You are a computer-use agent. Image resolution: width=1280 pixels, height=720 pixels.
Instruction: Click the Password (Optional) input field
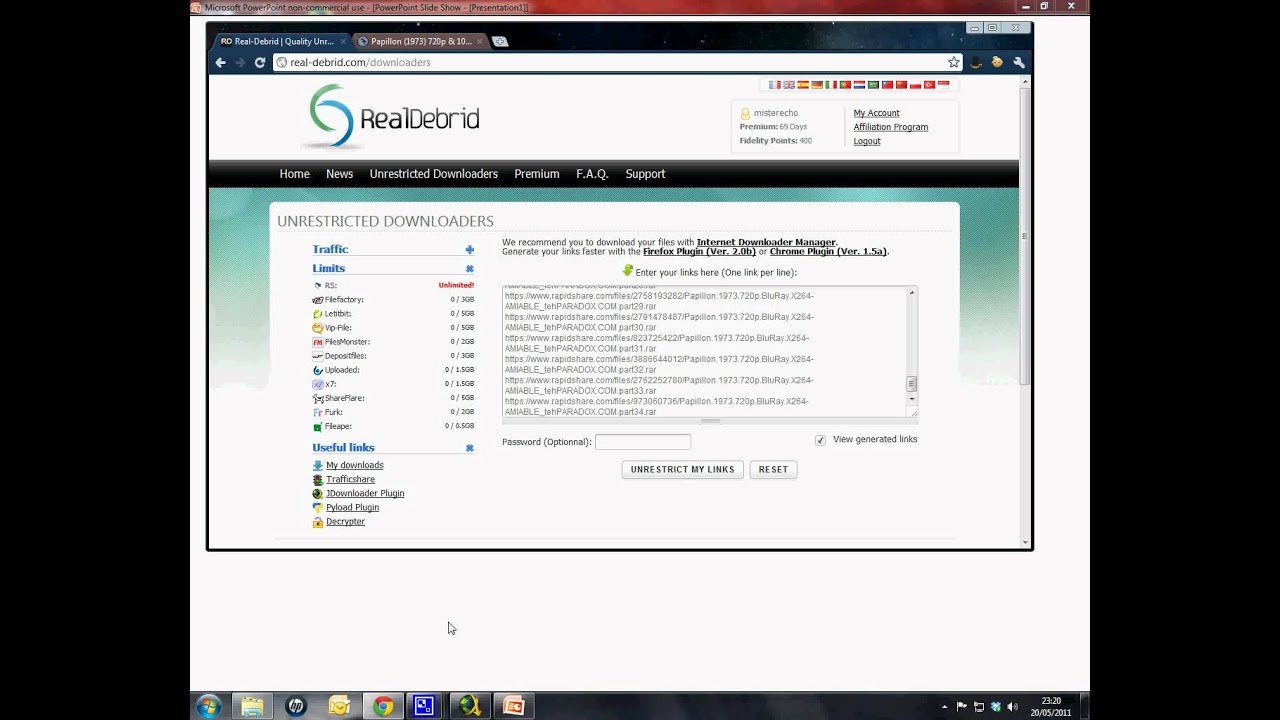[642, 442]
